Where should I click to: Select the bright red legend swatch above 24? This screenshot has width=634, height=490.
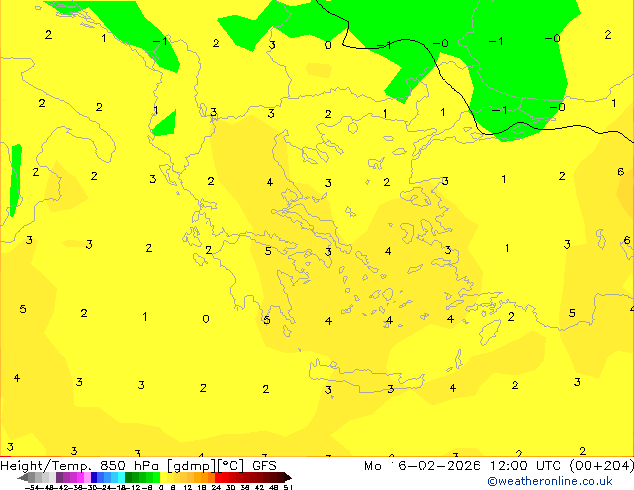(x=219, y=477)
